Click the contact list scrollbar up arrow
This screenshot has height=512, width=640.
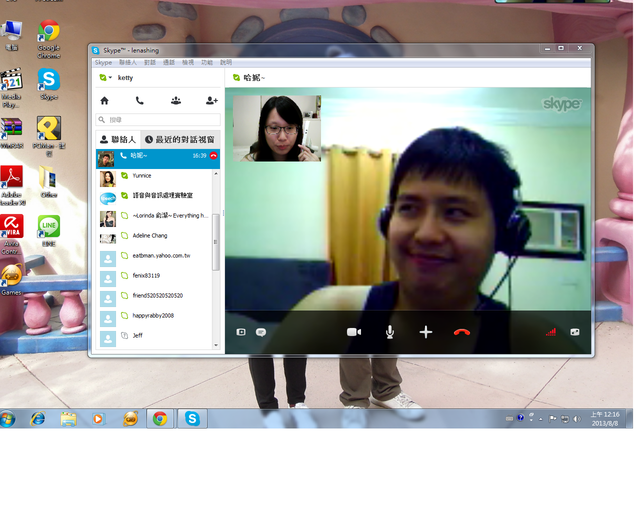pyautogui.click(x=216, y=174)
